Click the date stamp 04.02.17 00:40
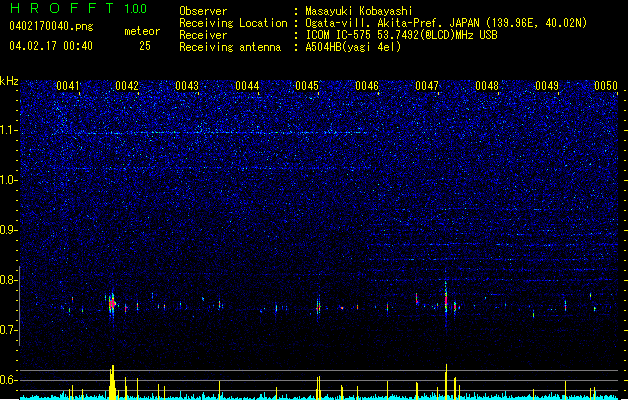The image size is (629, 400). point(51,46)
